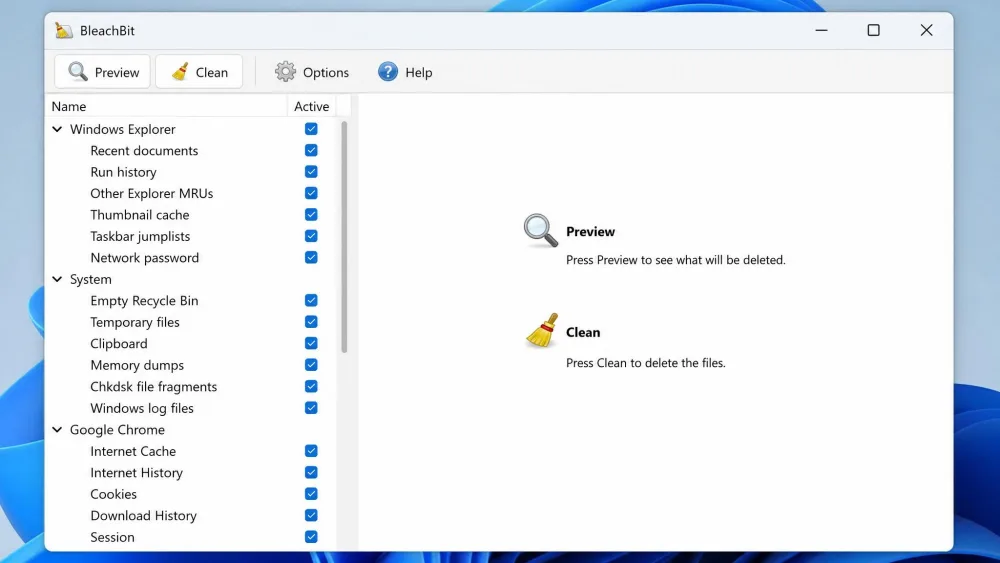Select the Chkdsk file fragments entry

pos(154,387)
